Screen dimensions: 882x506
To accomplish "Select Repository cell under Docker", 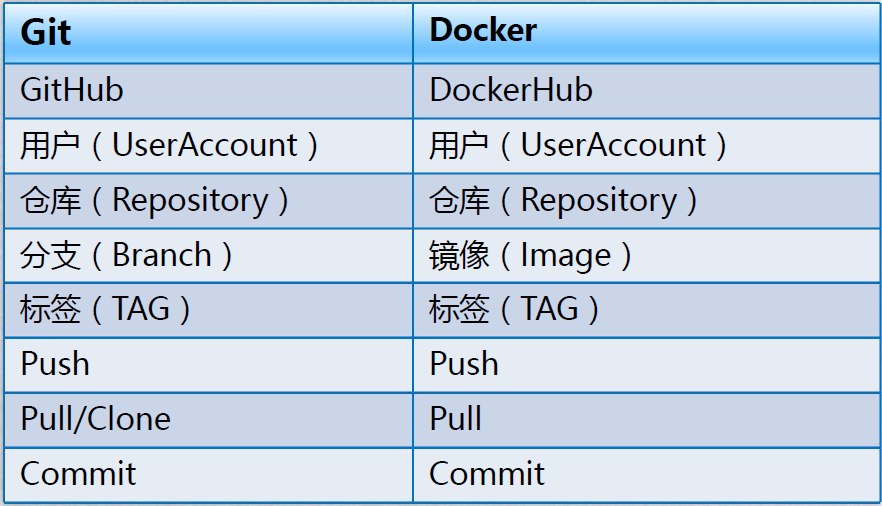I will [x=563, y=201].
